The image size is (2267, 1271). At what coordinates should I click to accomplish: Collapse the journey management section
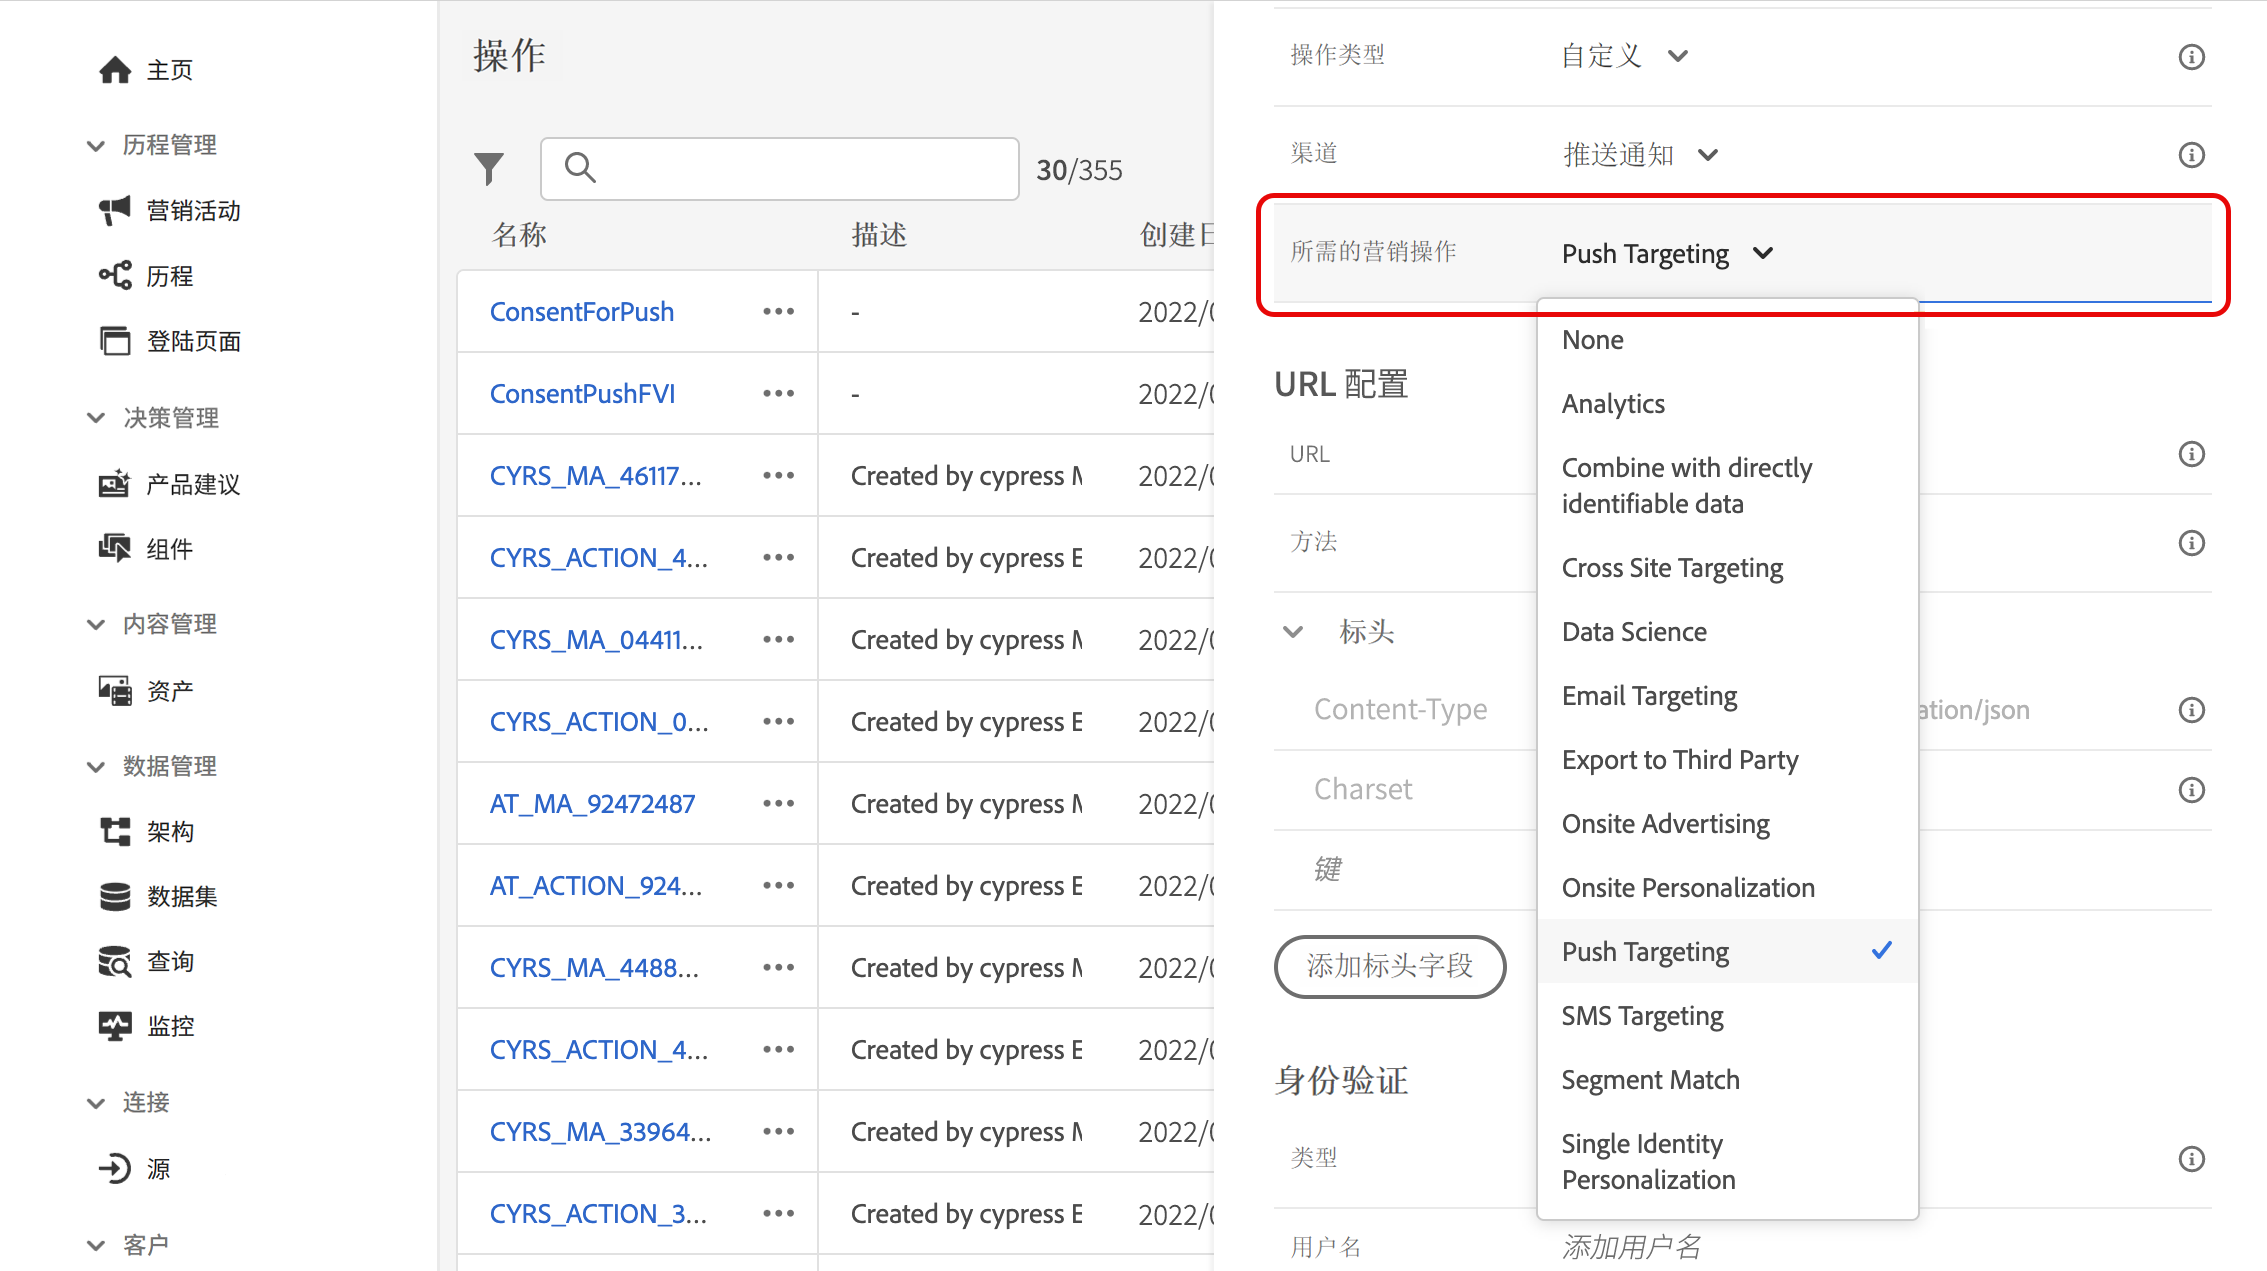[x=96, y=146]
